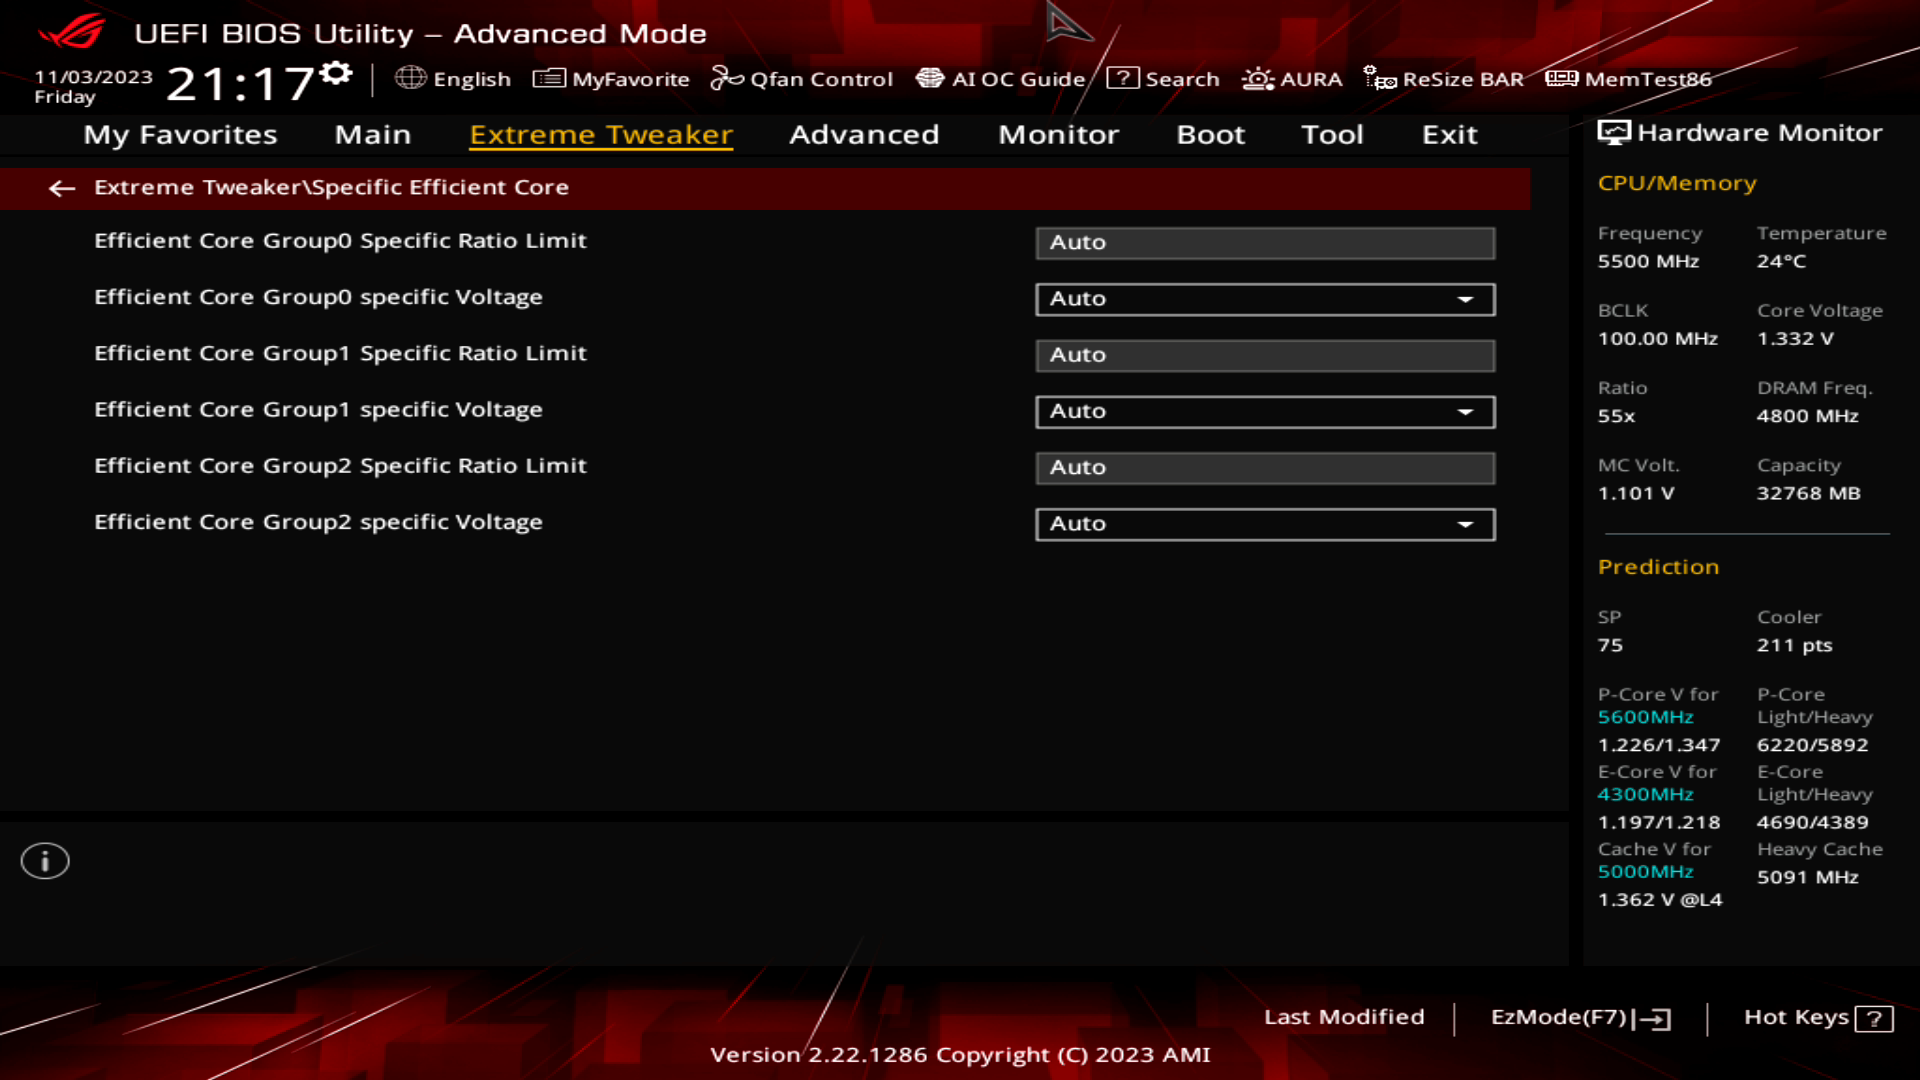This screenshot has width=1920, height=1080.
Task: Expand Efficient Core Group0 specific Voltage dropdown
Action: click(1466, 299)
